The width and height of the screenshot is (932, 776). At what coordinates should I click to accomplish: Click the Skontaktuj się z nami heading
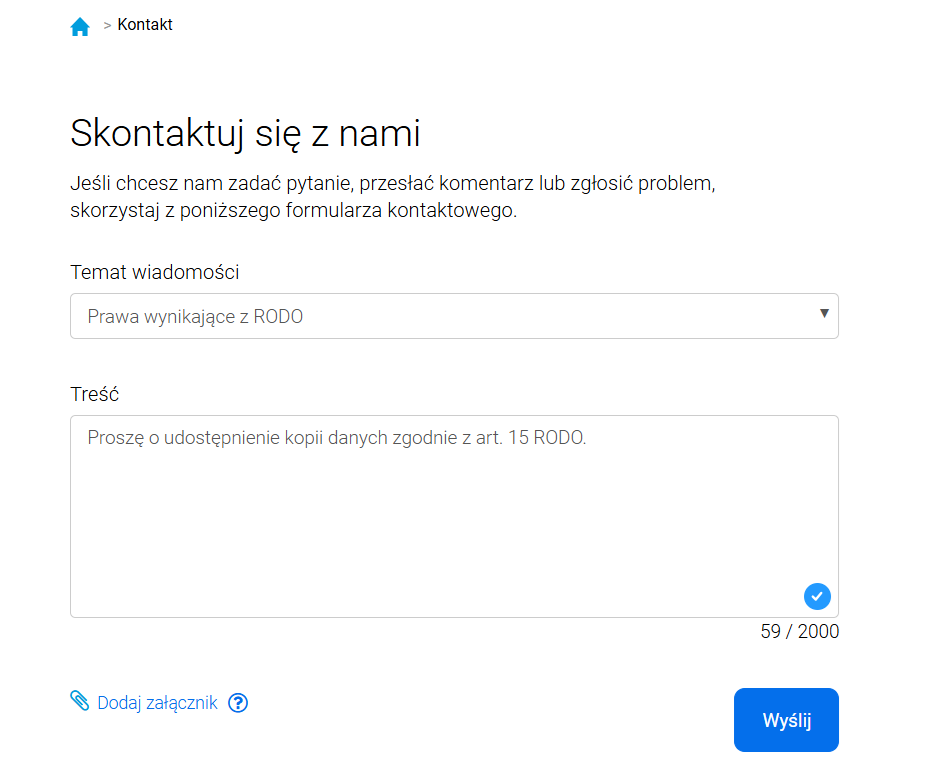(x=245, y=133)
